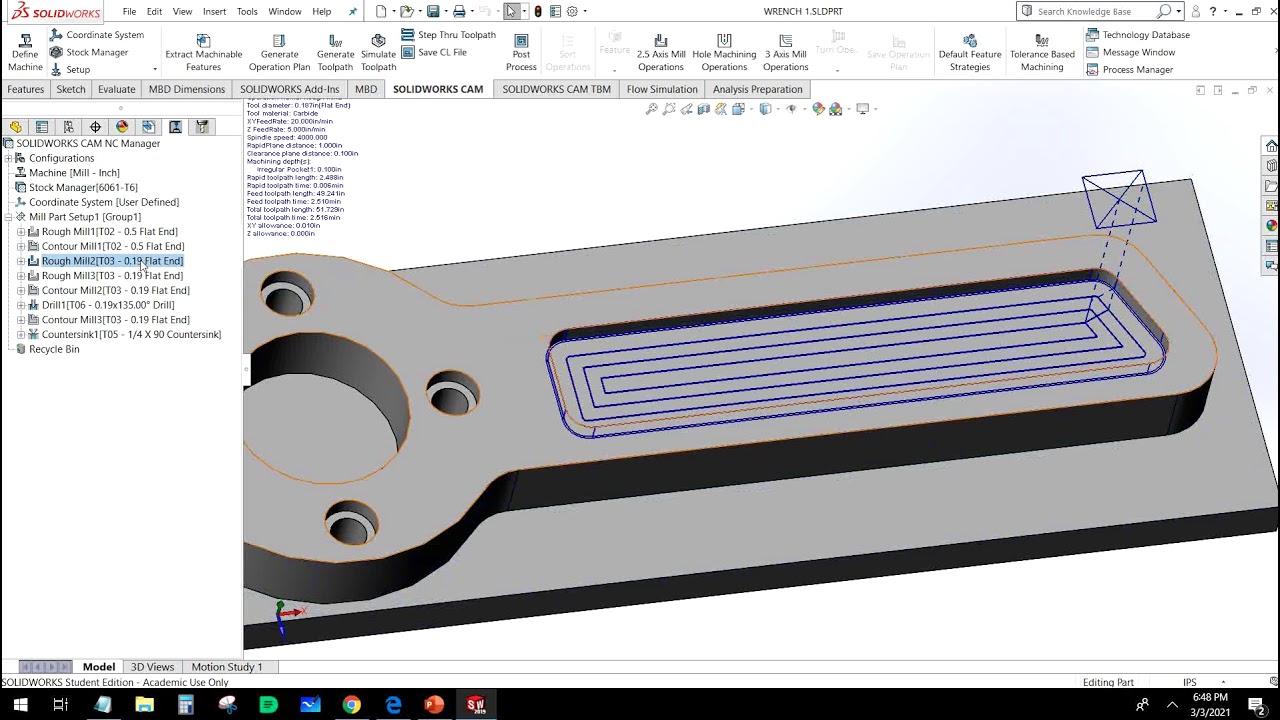The height and width of the screenshot is (720, 1280).
Task: Open the File menu
Action: pos(129,11)
